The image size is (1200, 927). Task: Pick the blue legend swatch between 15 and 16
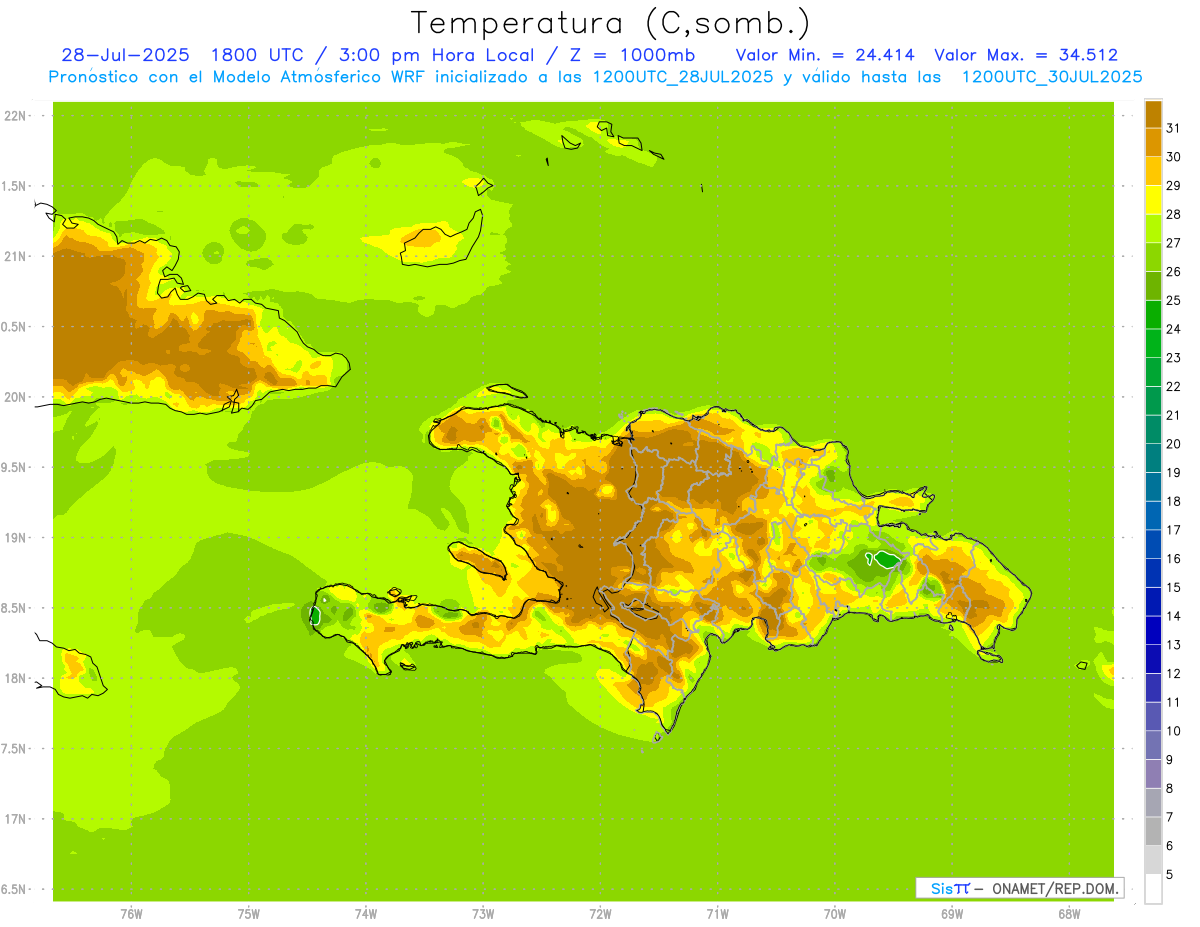tap(1153, 573)
